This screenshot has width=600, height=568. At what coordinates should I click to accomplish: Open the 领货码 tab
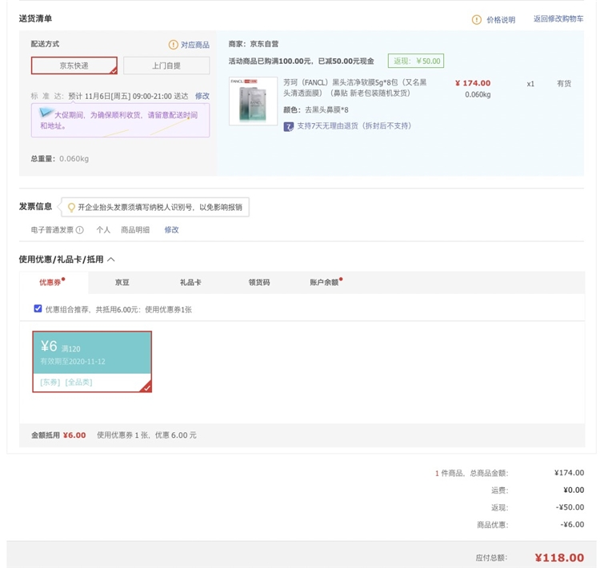coord(259,283)
